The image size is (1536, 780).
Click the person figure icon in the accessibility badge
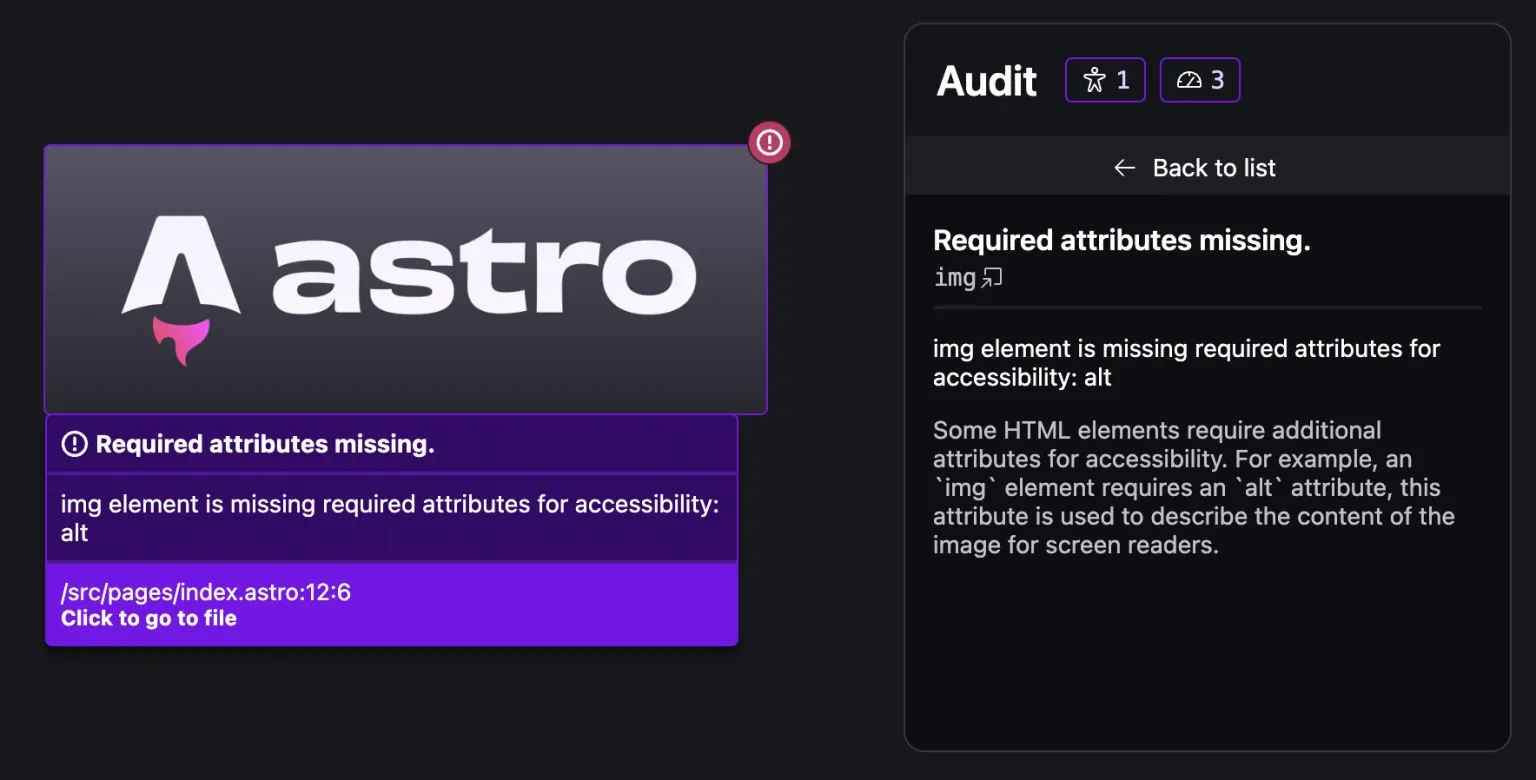point(1093,79)
